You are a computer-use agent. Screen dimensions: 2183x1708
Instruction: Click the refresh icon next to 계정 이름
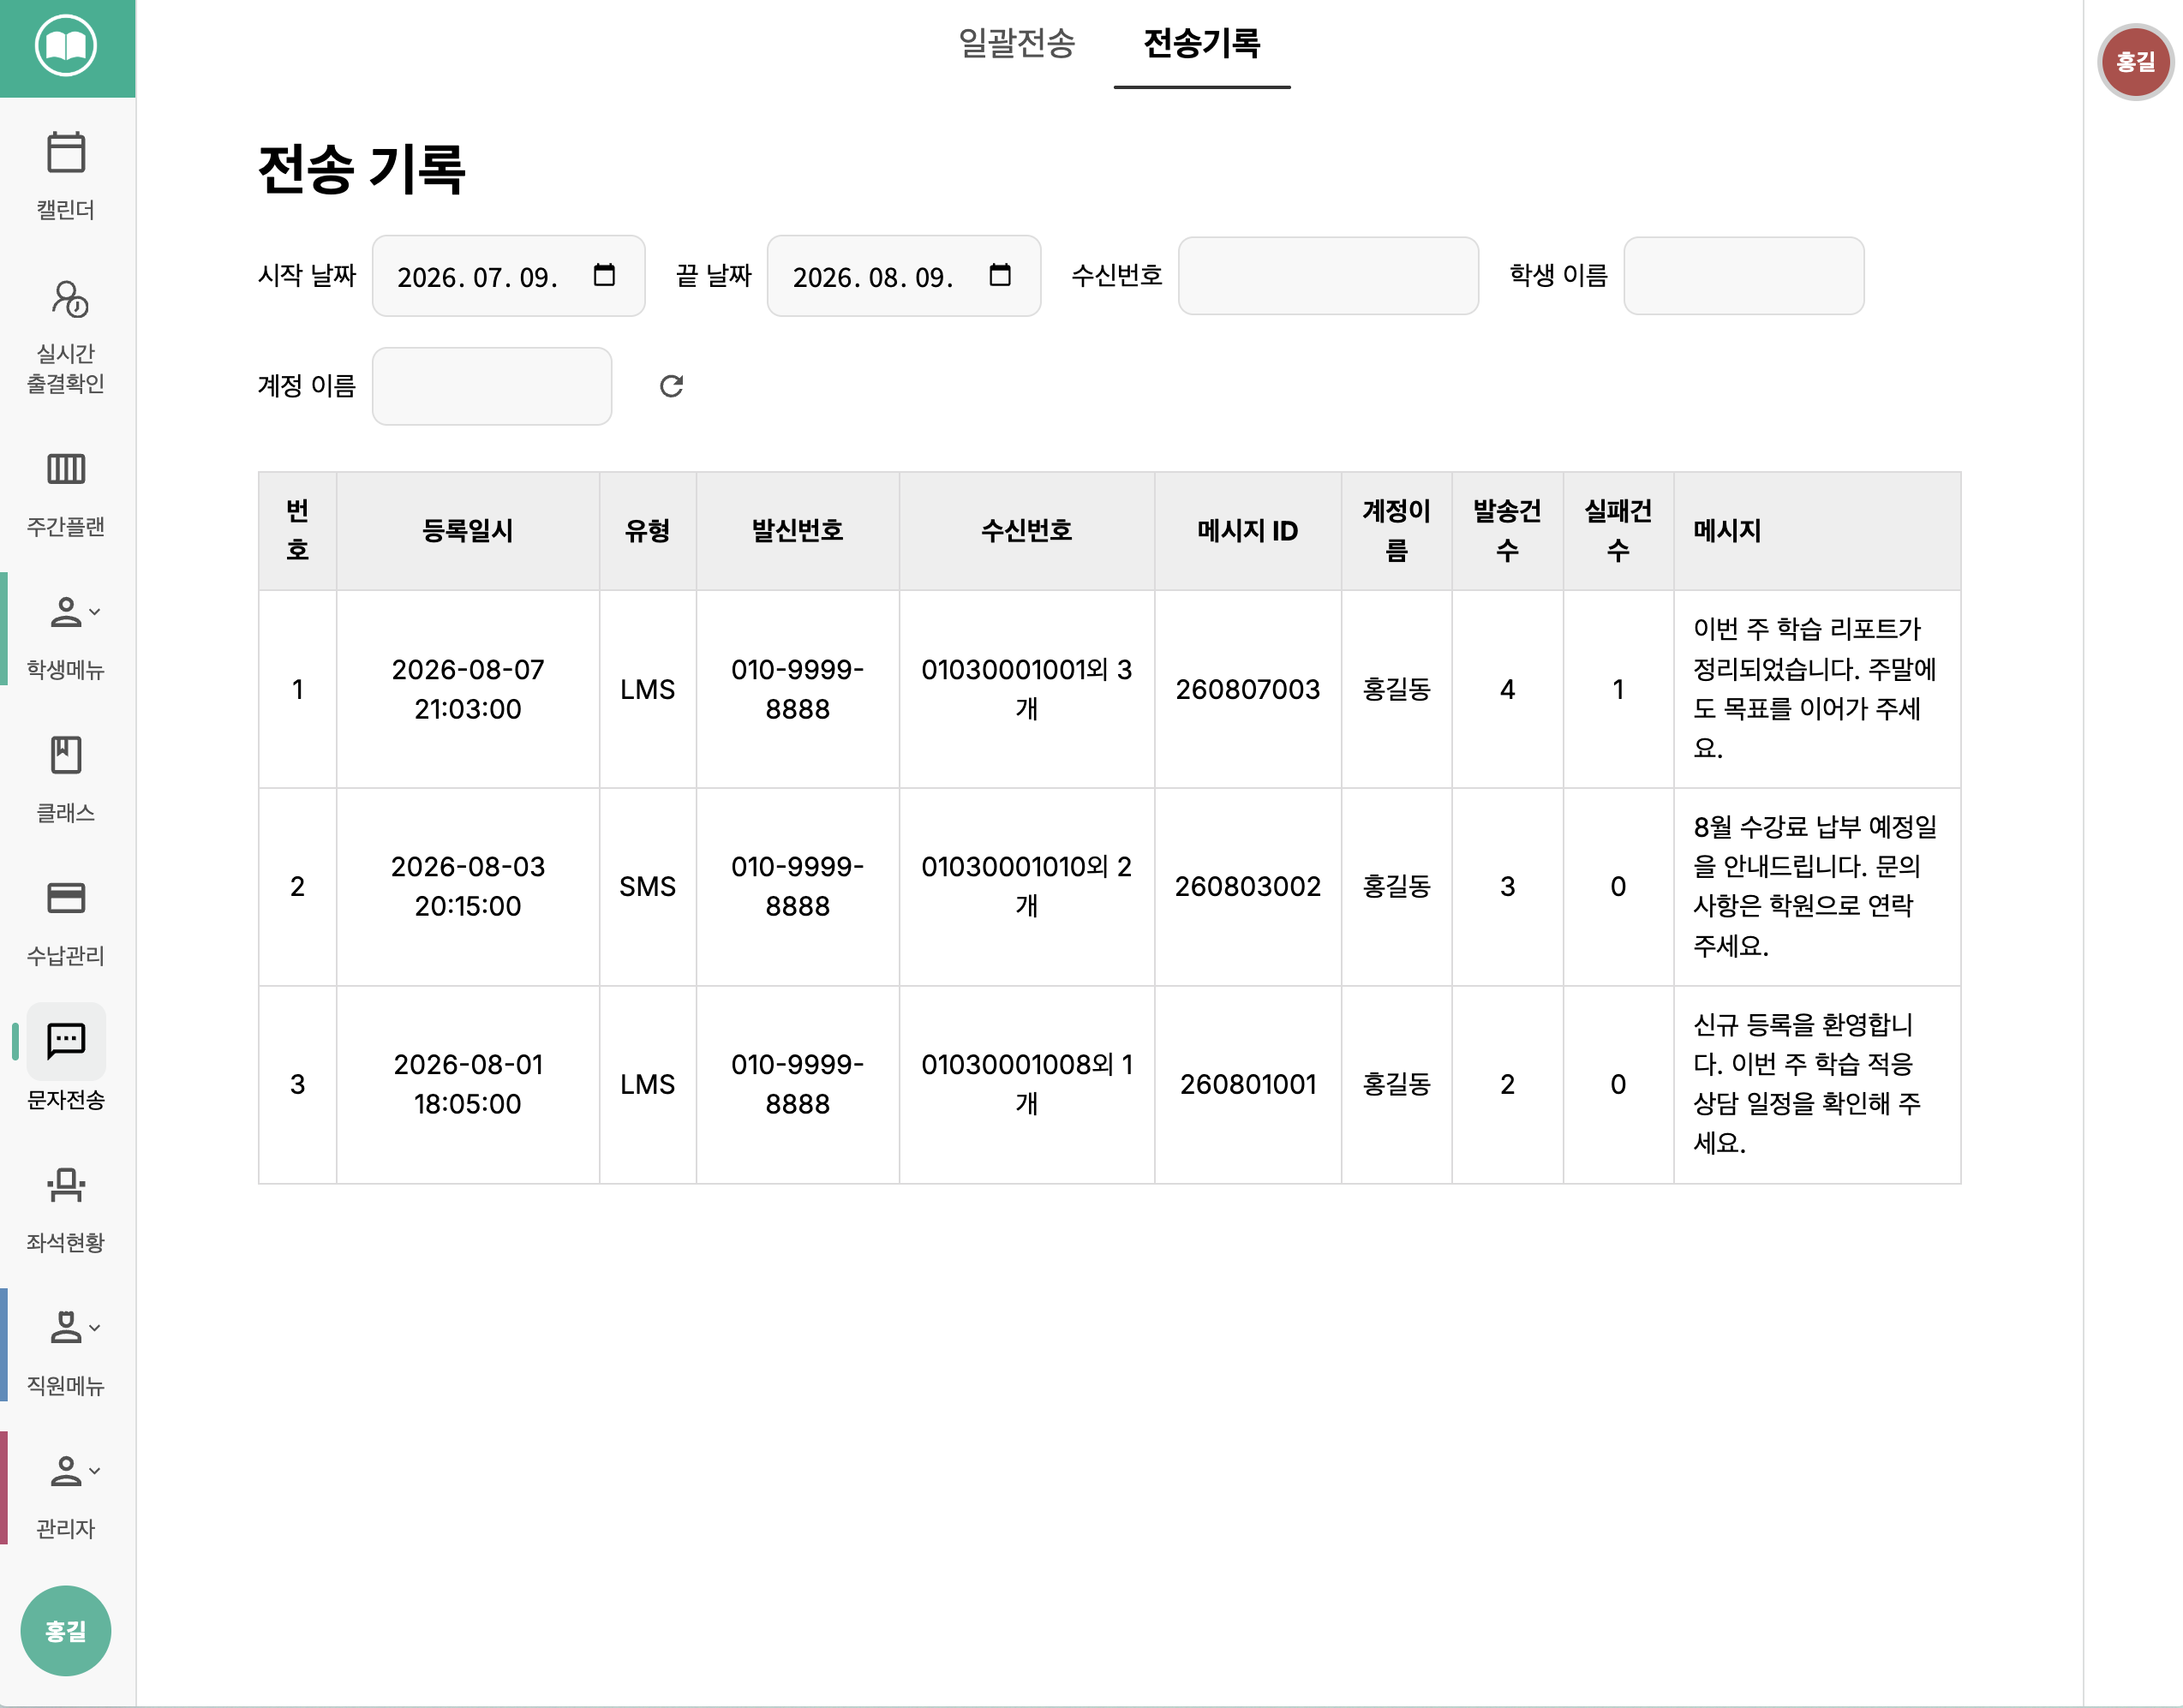(671, 386)
